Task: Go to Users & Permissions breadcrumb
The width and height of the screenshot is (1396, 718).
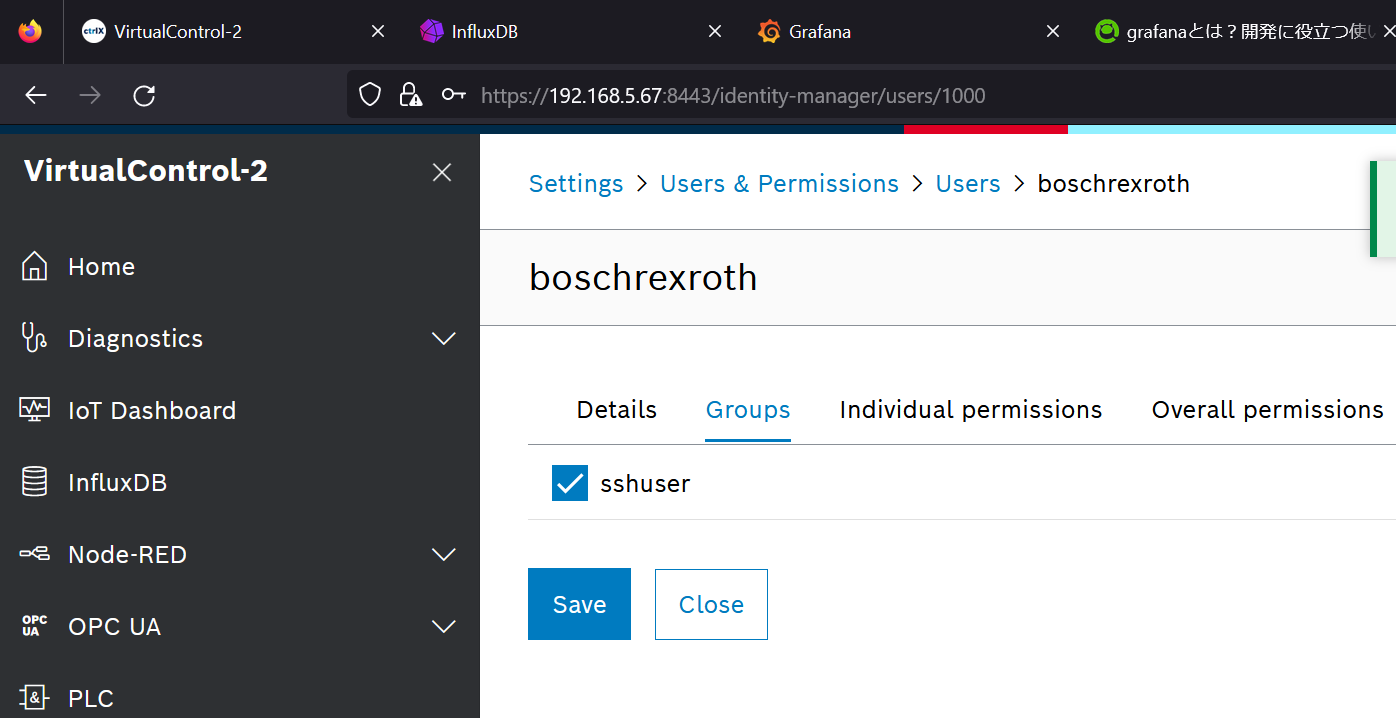Action: click(x=780, y=184)
